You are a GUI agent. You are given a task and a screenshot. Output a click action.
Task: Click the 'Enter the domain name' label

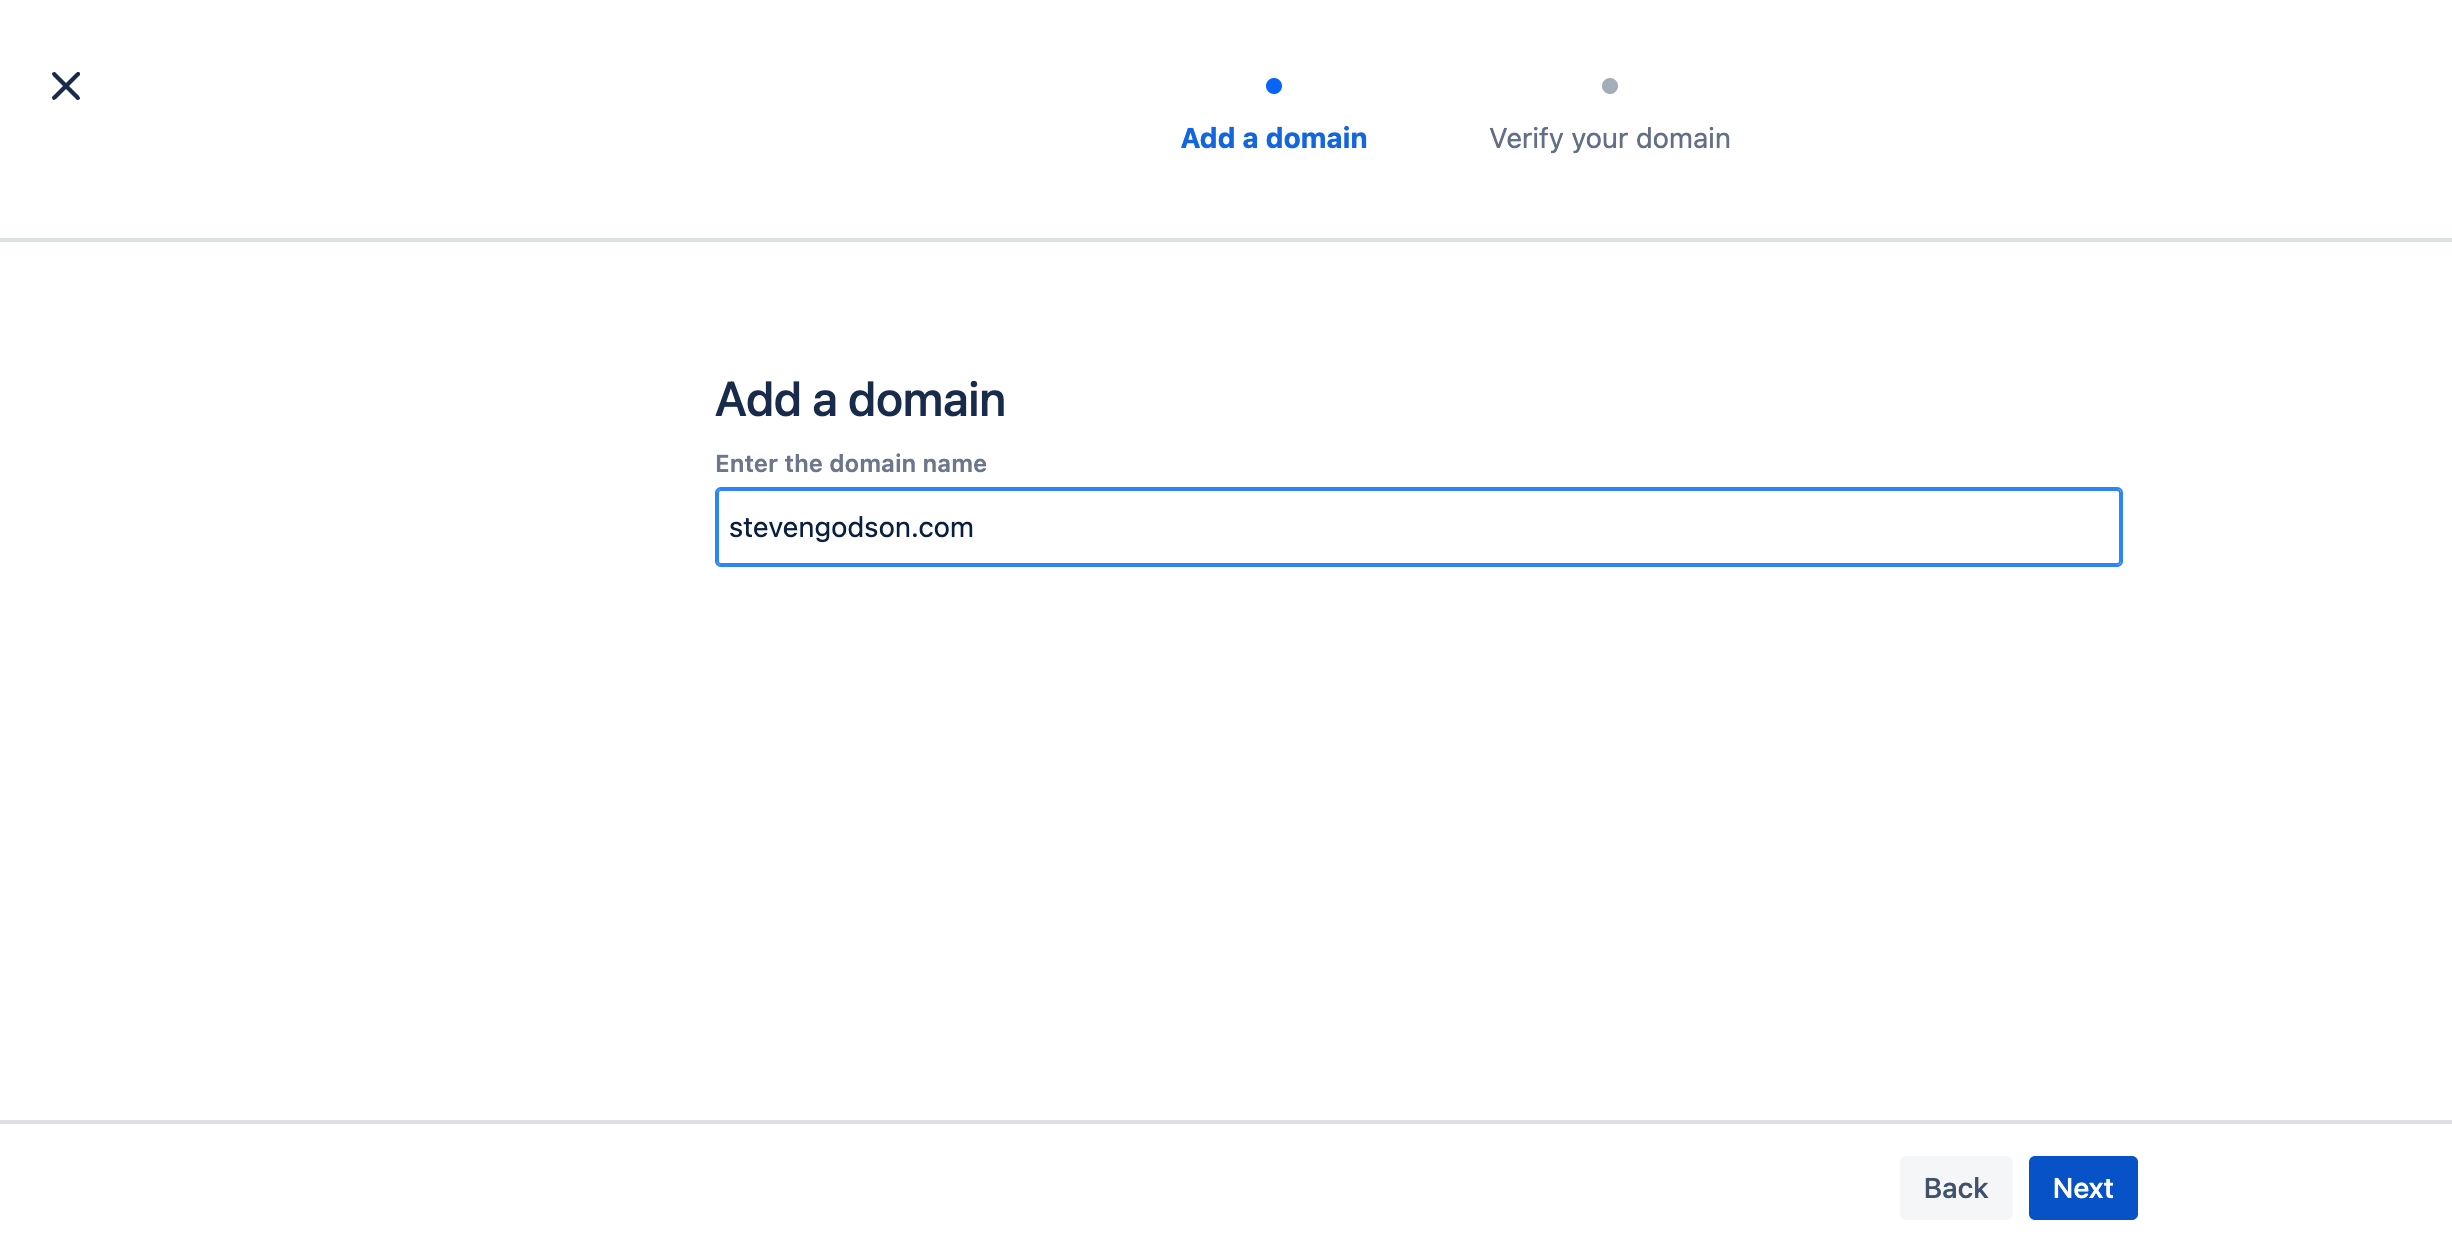[x=850, y=463]
